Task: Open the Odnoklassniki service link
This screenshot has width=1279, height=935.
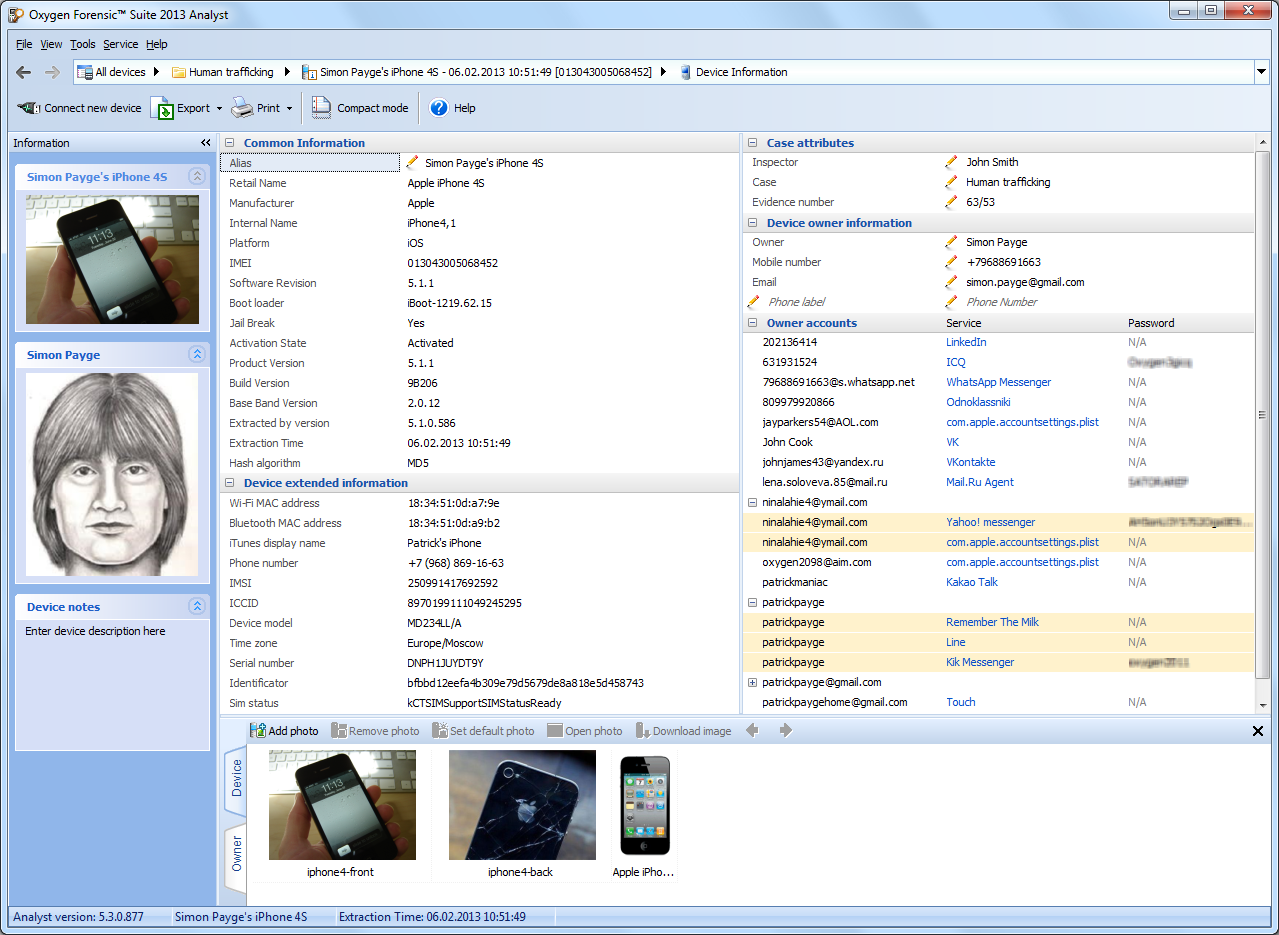Action: (978, 402)
